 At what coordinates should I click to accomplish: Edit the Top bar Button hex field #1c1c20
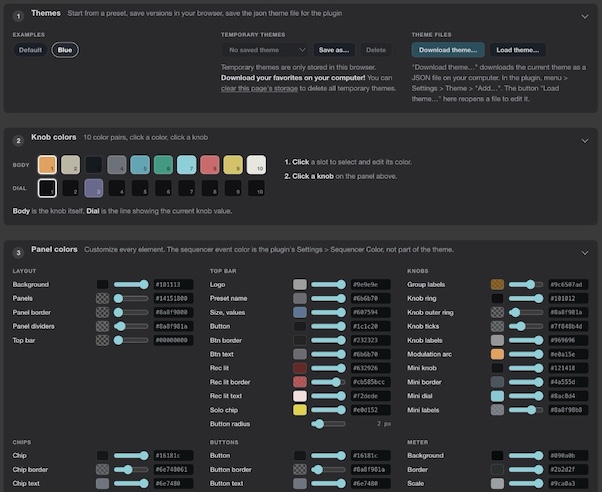370,326
